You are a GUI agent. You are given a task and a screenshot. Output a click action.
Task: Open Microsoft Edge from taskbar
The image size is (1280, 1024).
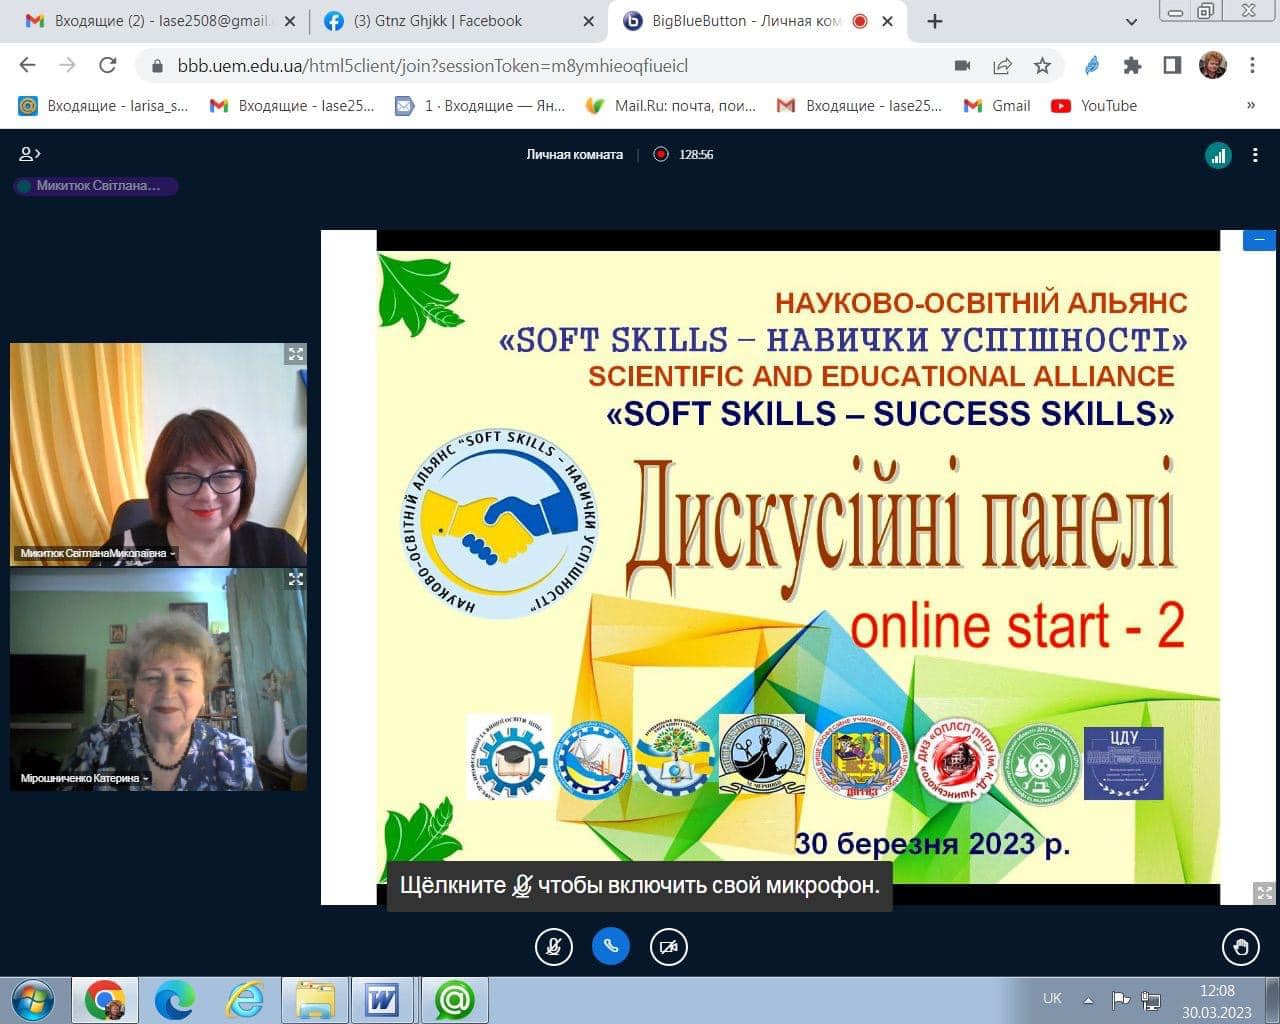(175, 1000)
